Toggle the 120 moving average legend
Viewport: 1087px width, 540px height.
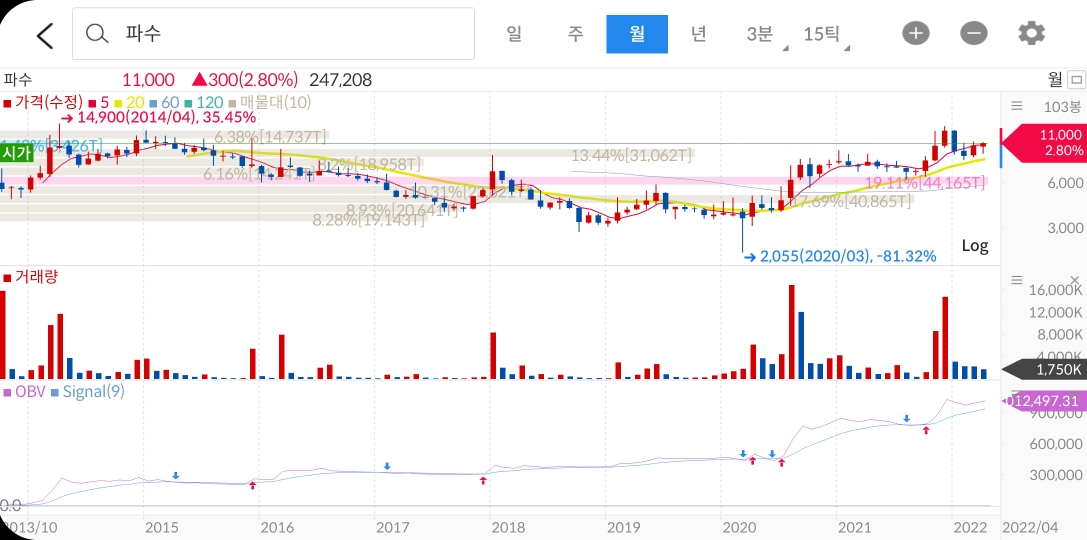204,103
